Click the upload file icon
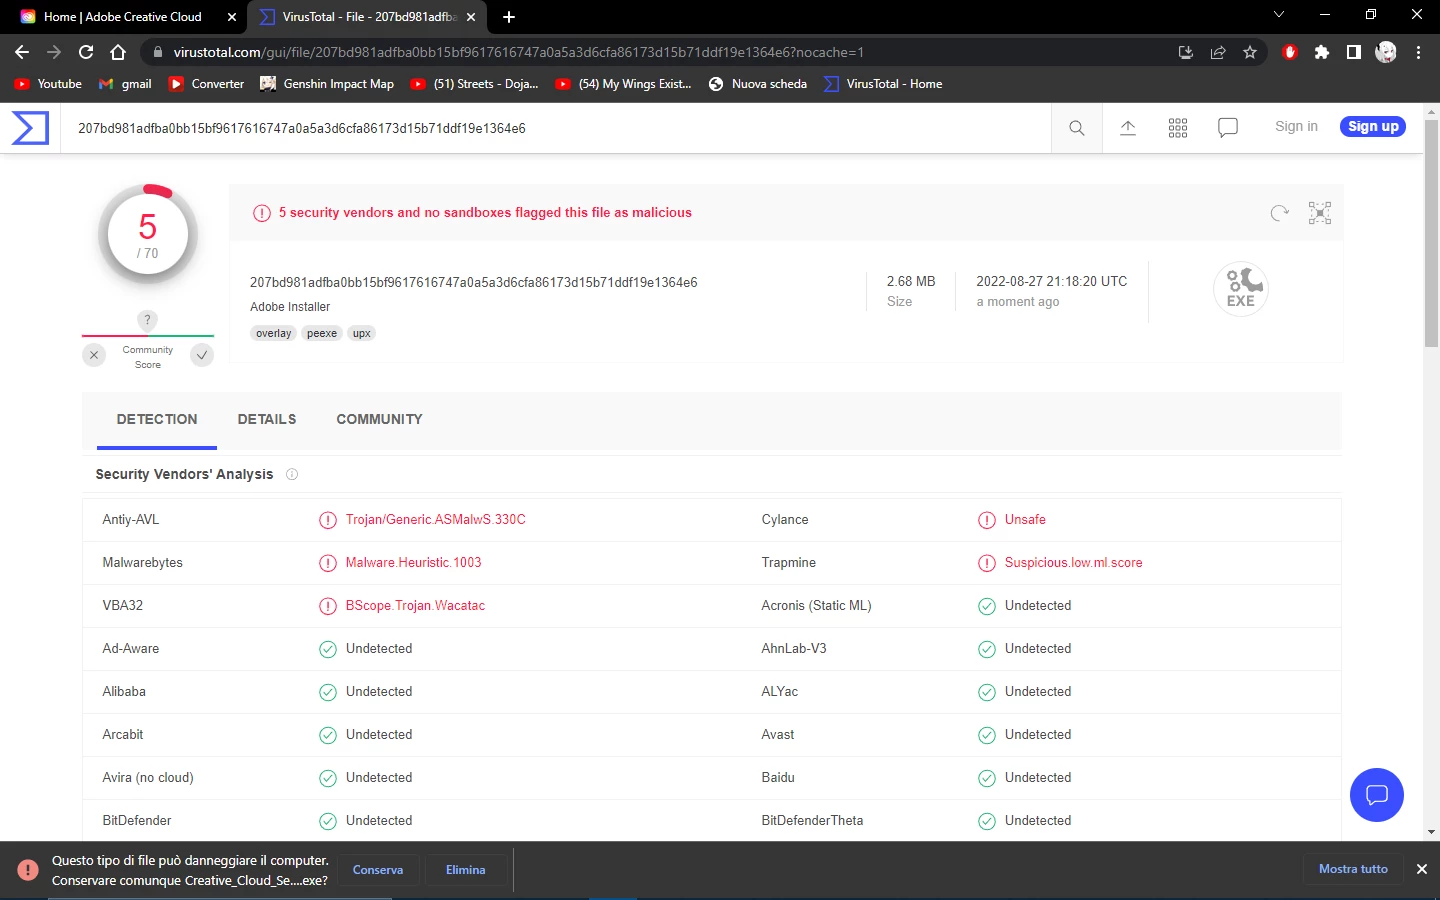This screenshot has width=1440, height=900. (x=1128, y=128)
